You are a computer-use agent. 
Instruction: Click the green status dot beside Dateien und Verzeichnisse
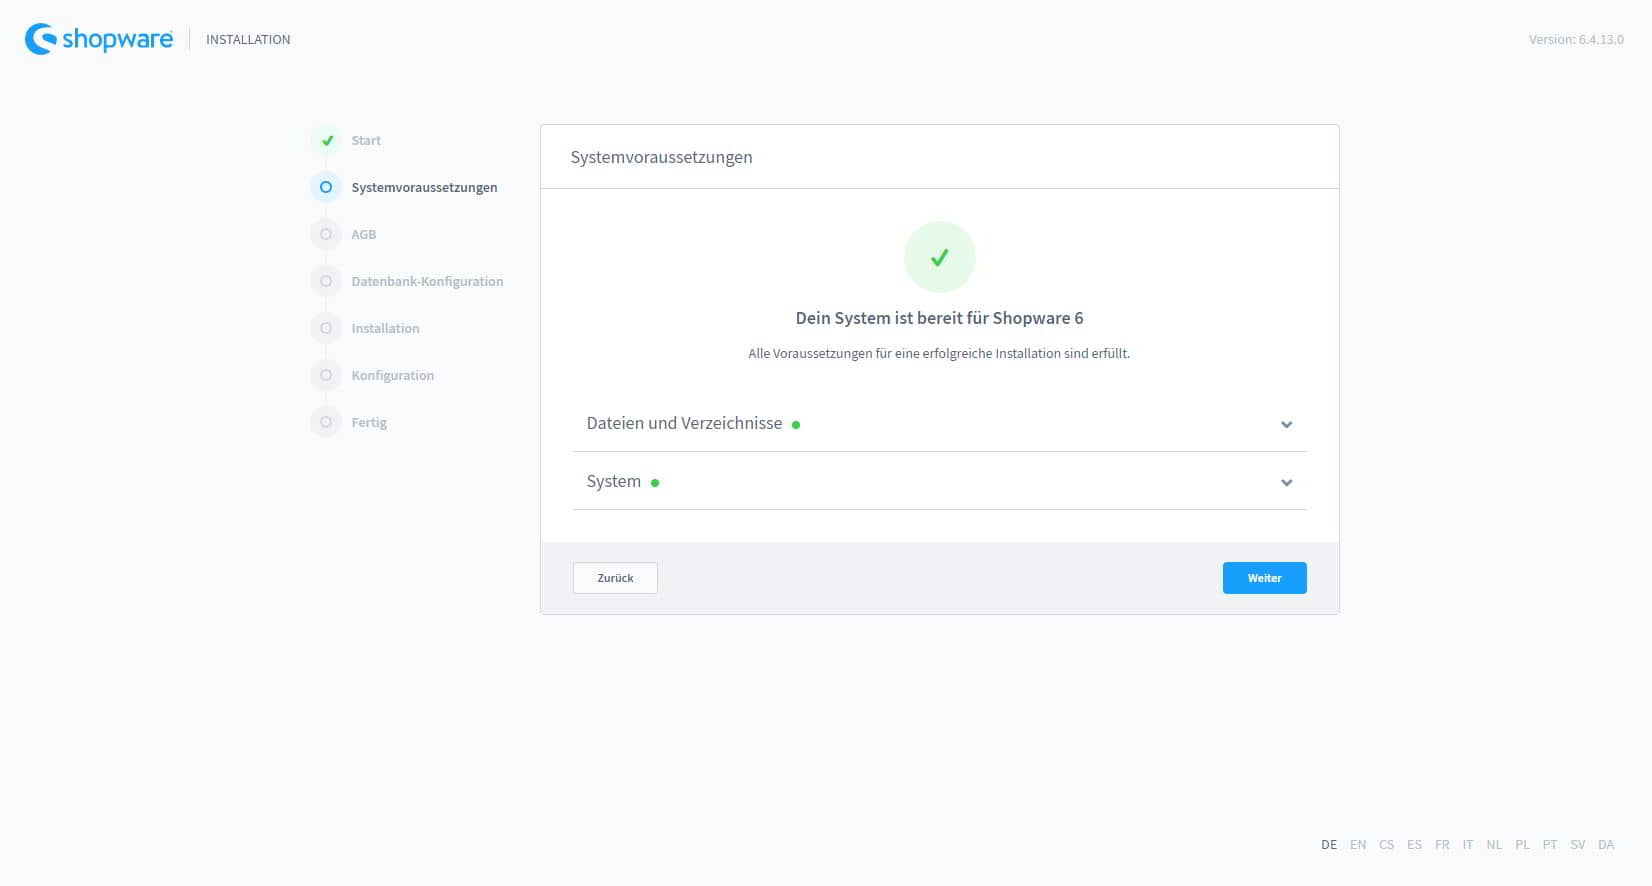click(796, 425)
